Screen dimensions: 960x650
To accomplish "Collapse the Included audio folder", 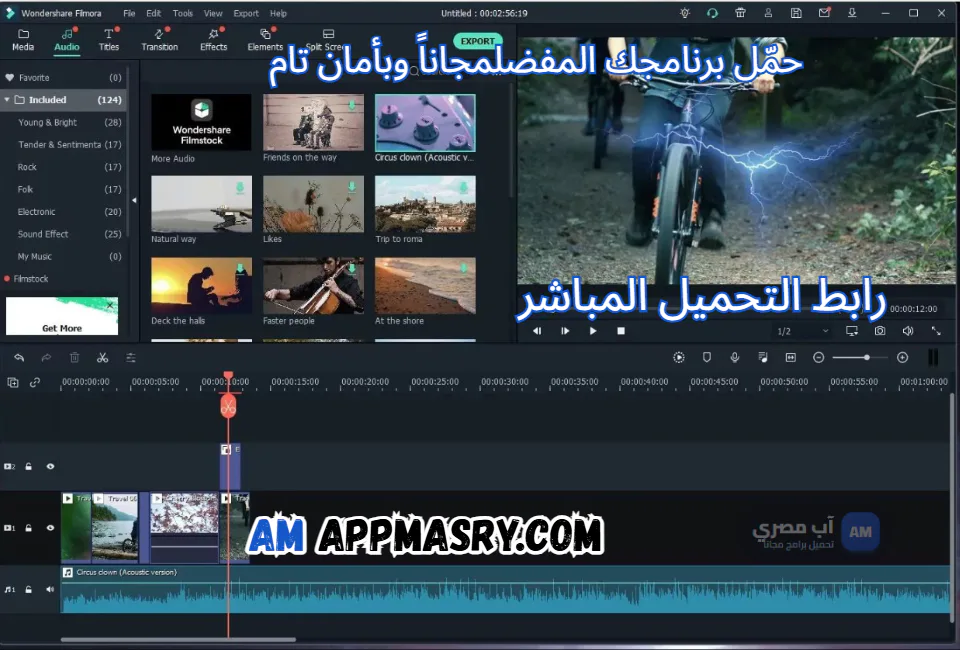I will point(7,100).
